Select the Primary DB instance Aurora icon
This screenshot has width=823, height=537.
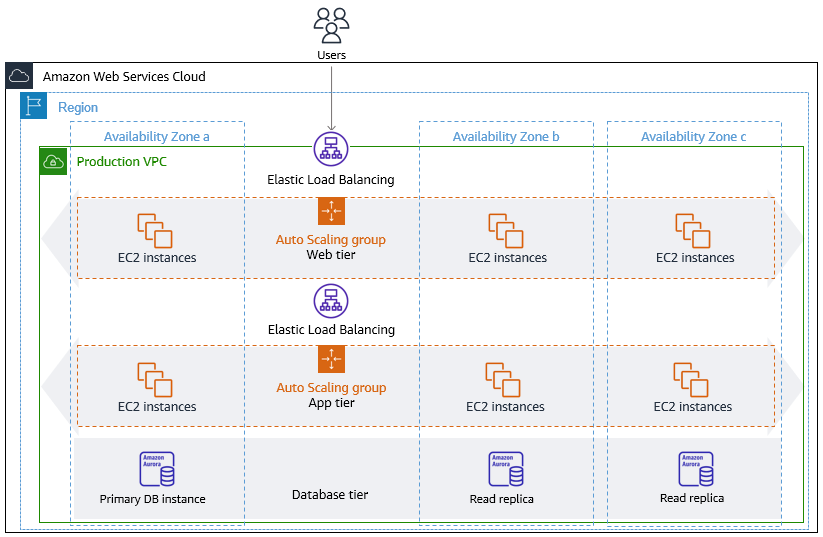(157, 470)
